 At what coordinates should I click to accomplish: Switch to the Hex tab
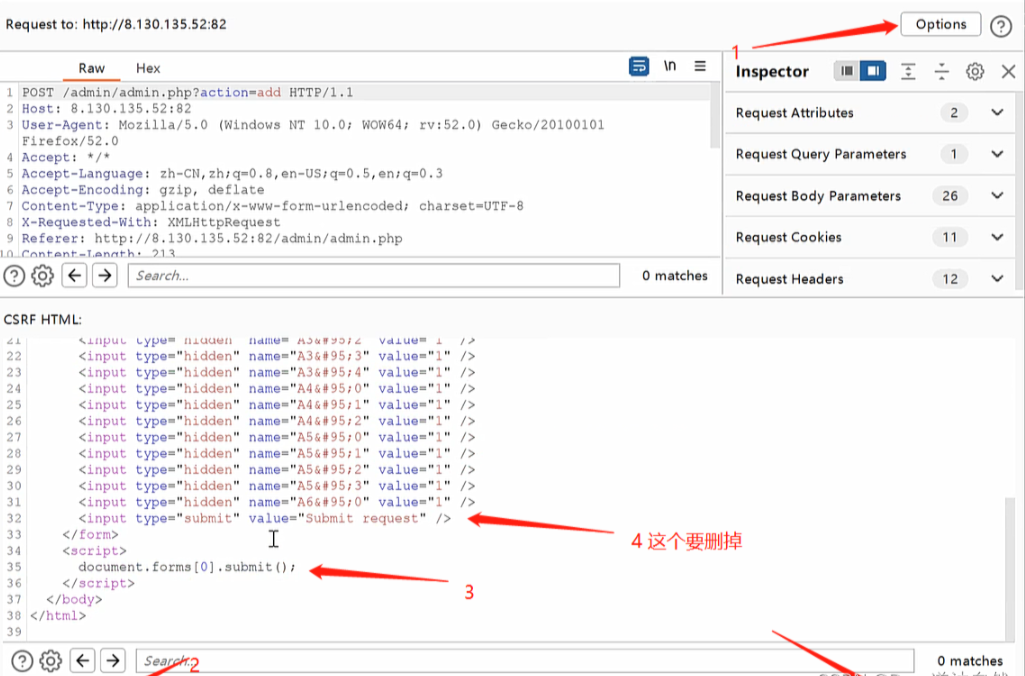[x=148, y=68]
